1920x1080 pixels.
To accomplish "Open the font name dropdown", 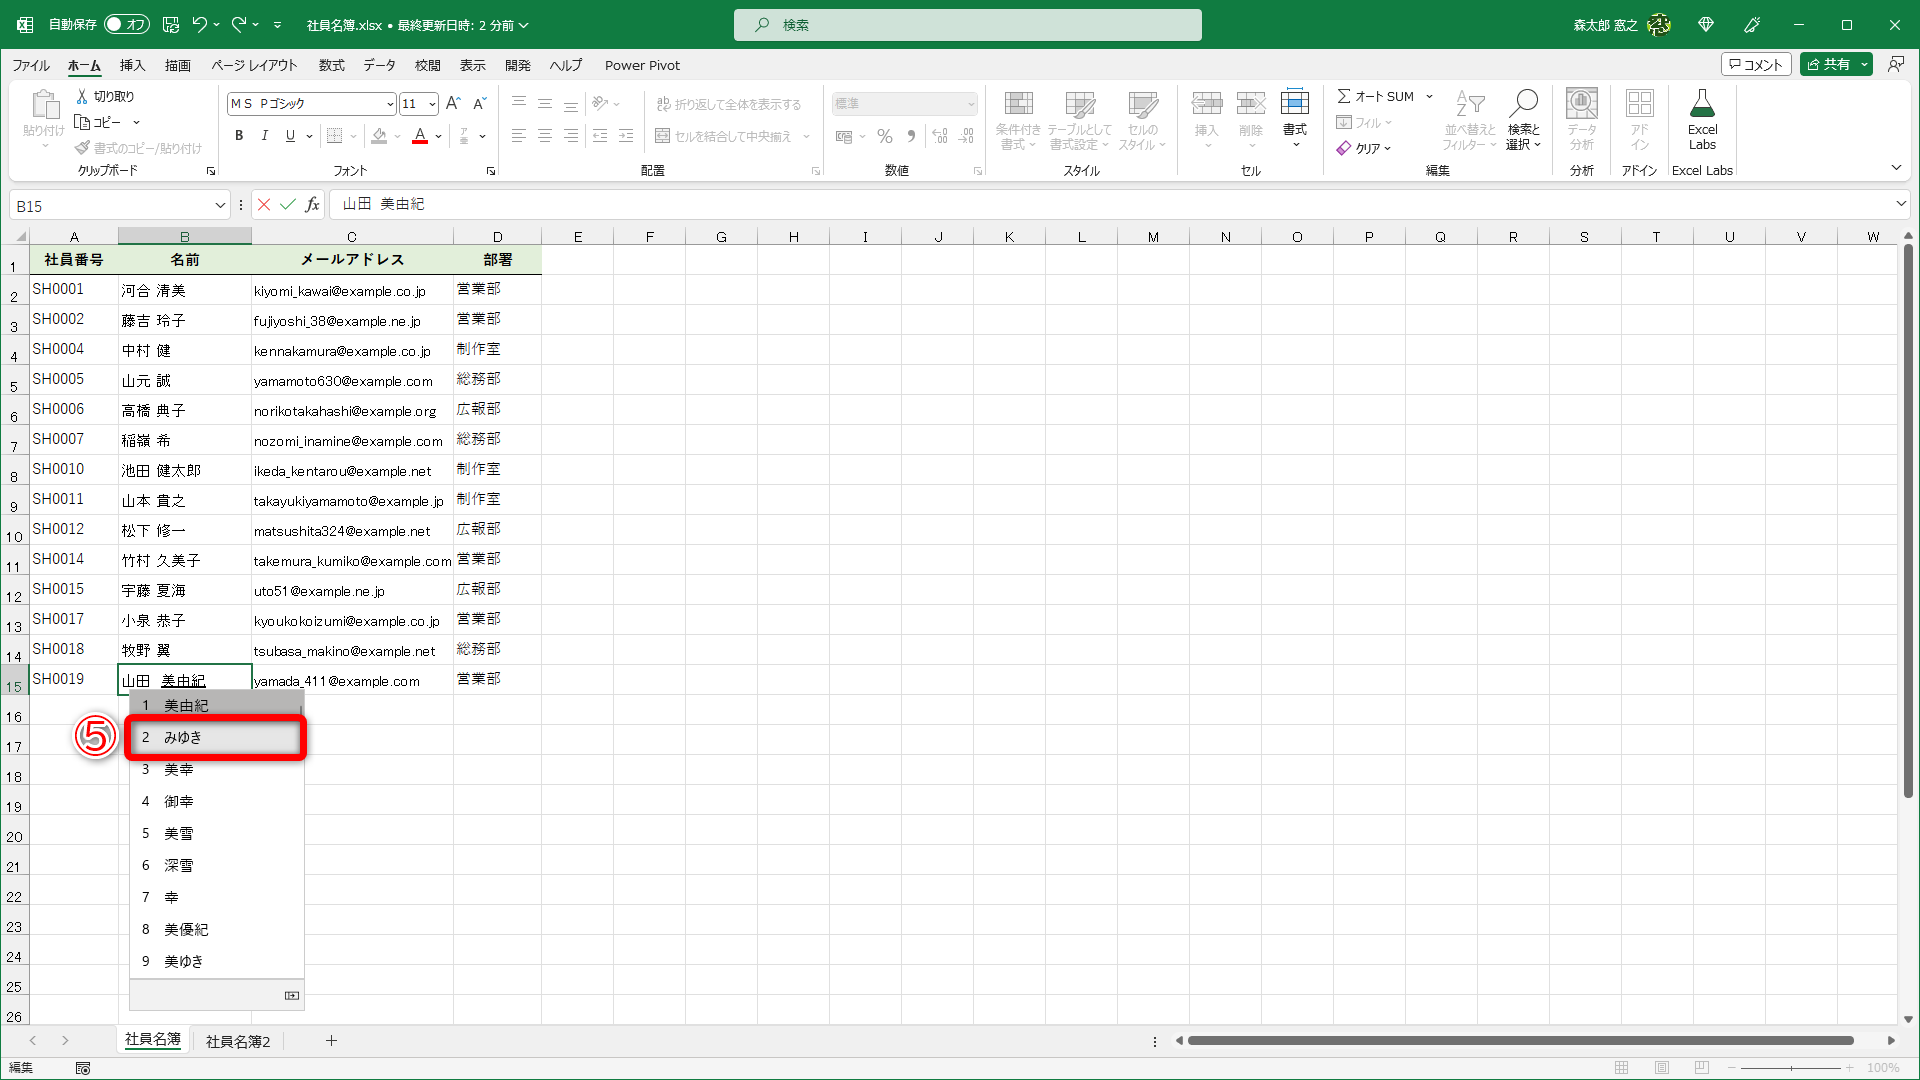I will (390, 104).
